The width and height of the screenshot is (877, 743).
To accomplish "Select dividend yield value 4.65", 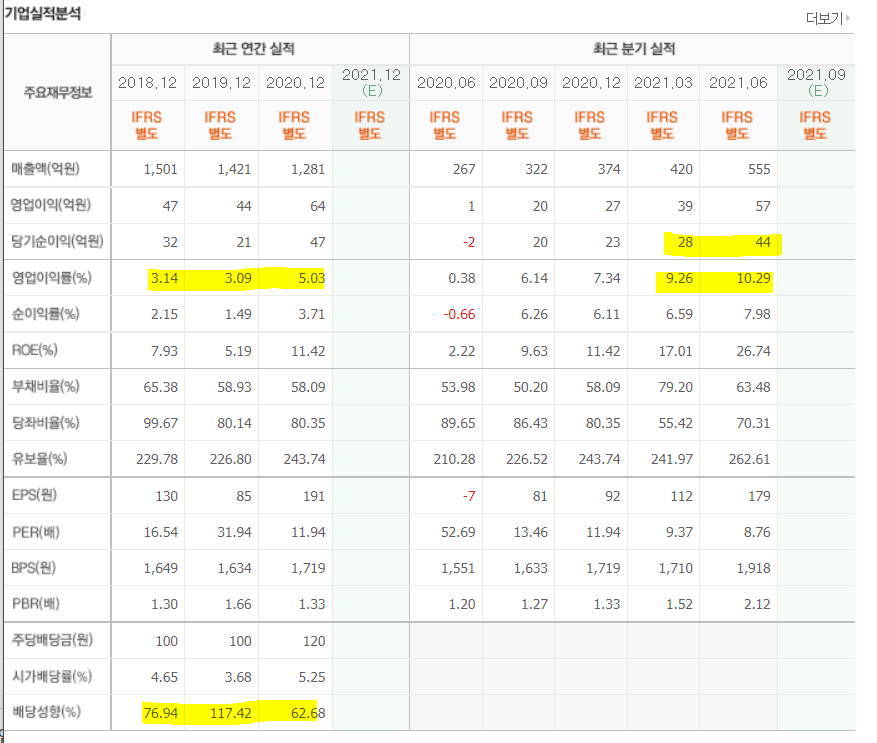I will pos(164,677).
